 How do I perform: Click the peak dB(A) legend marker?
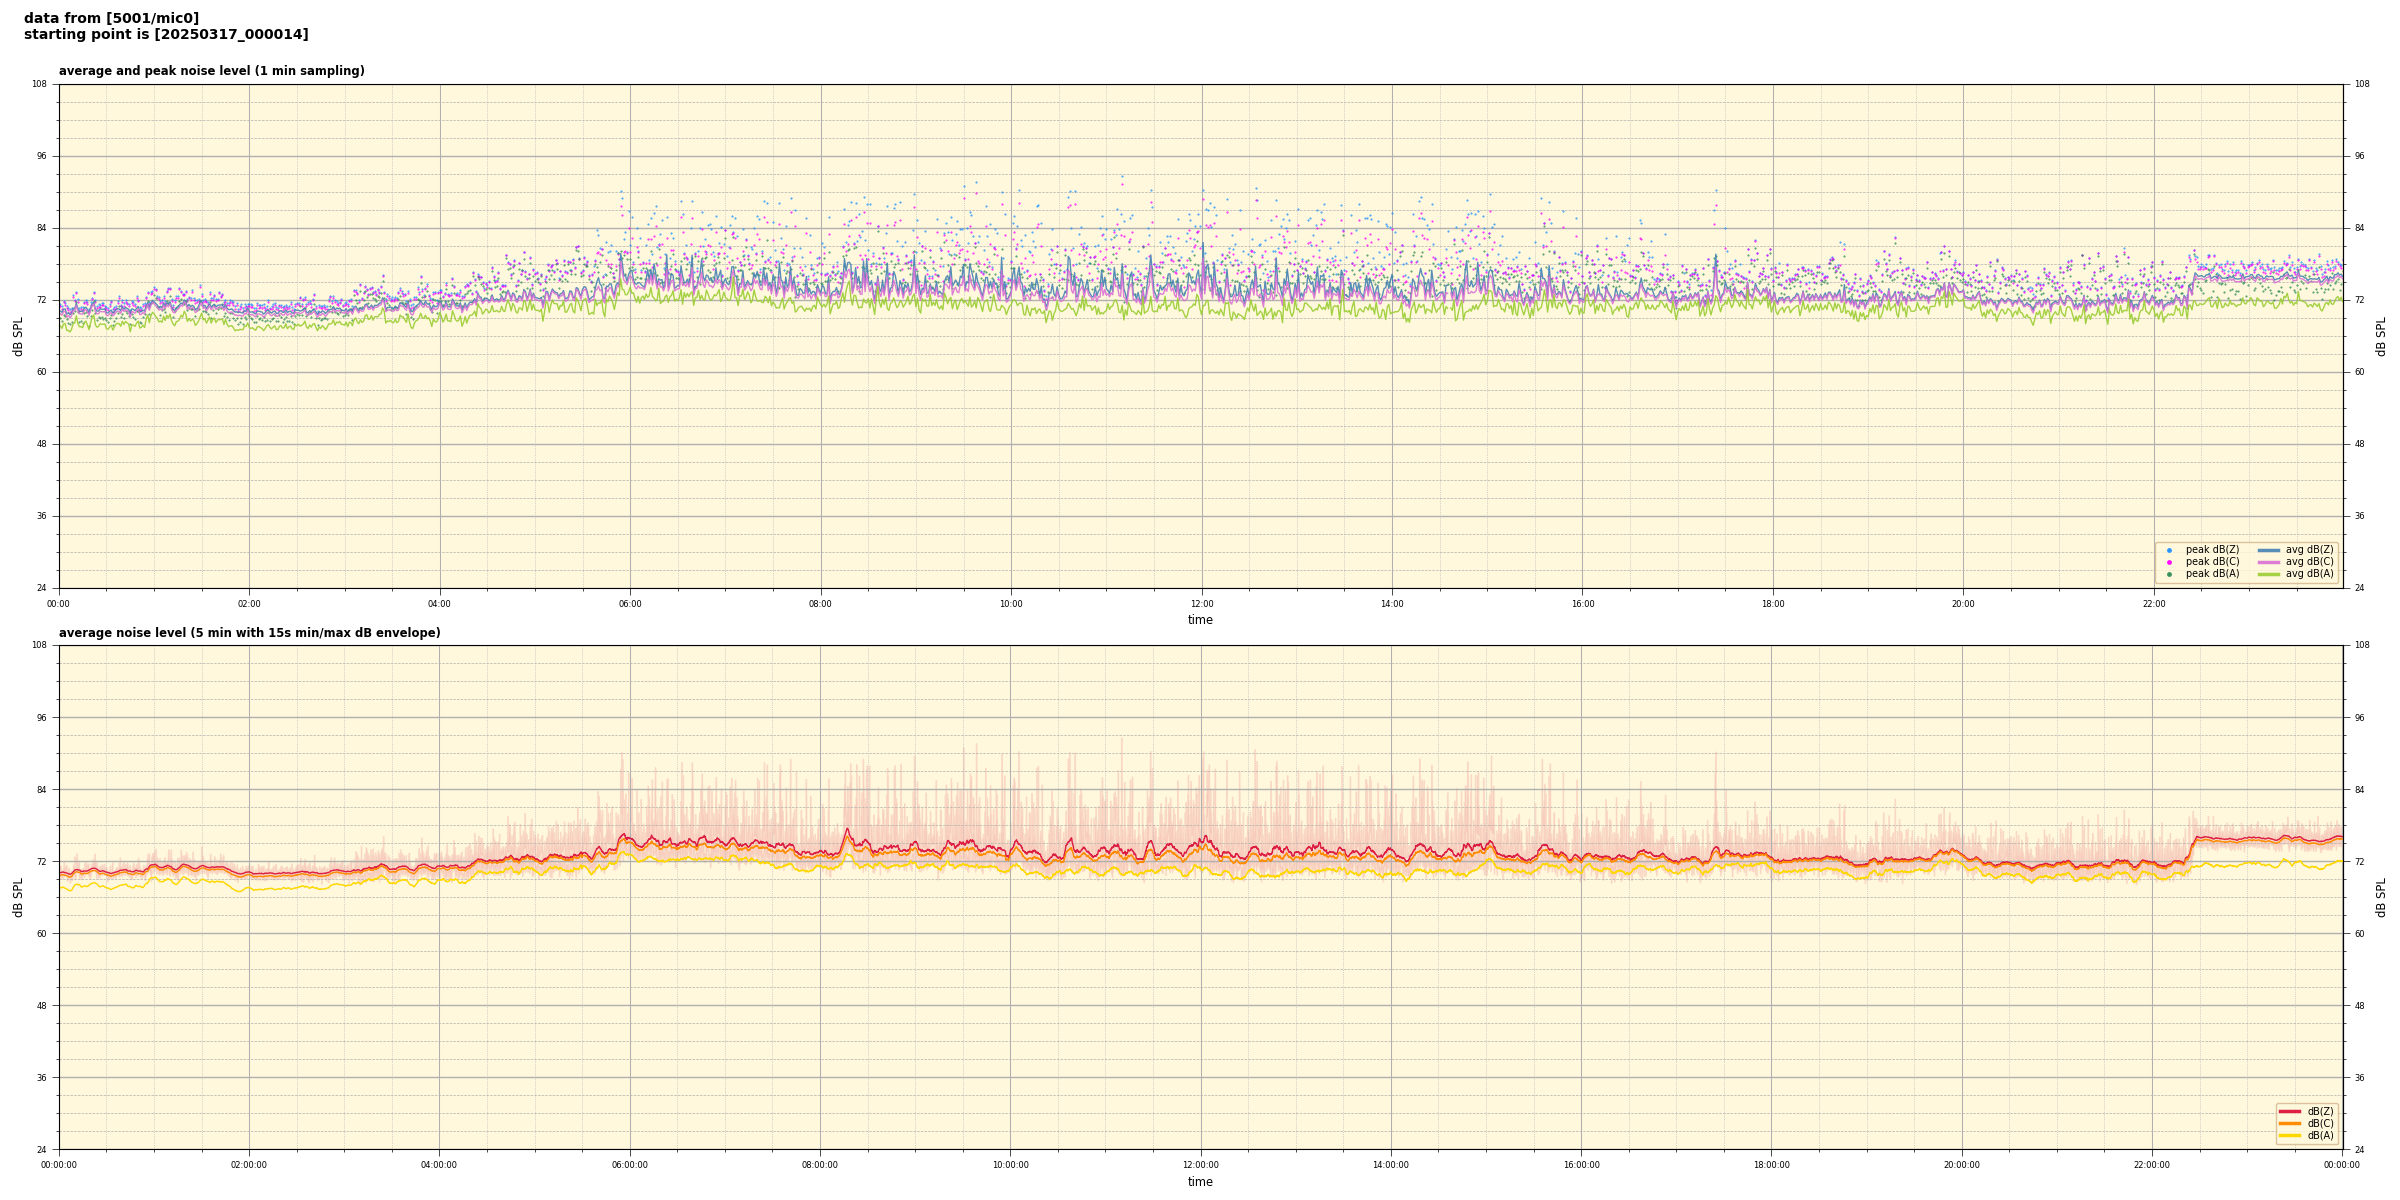coord(2169,574)
